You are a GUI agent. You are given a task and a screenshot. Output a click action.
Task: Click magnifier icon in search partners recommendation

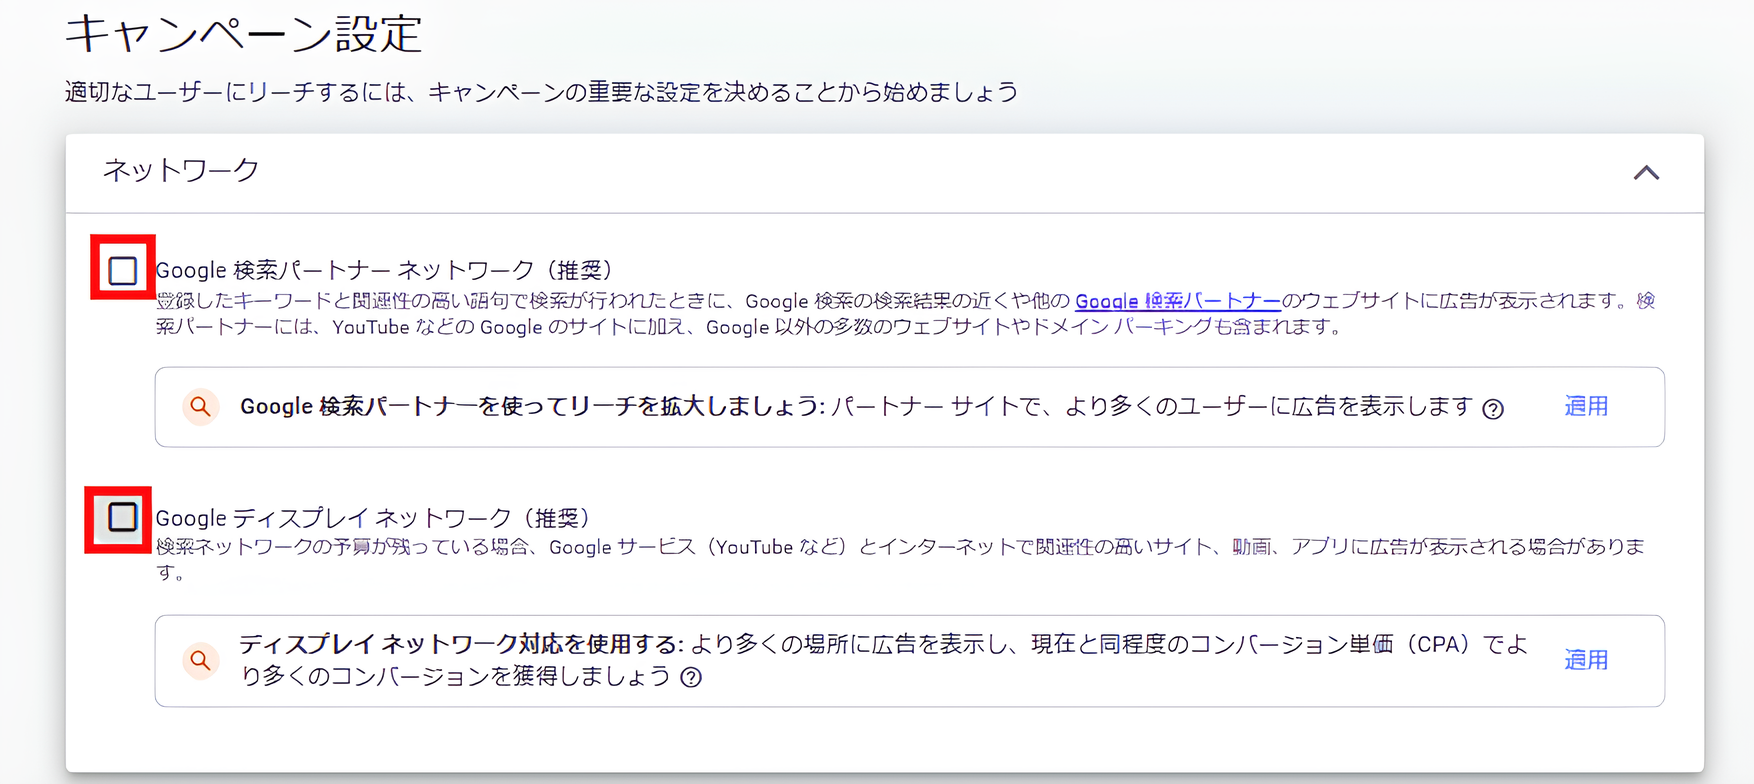click(x=201, y=407)
